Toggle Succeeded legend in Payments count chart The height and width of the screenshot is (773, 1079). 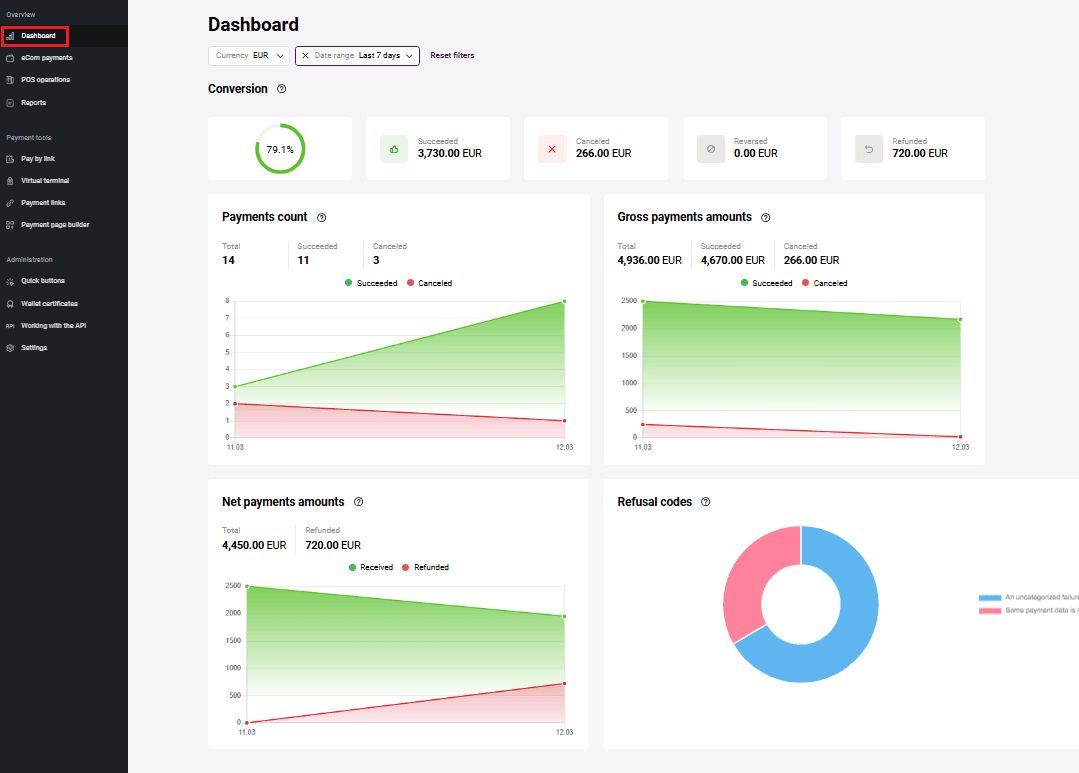point(371,283)
